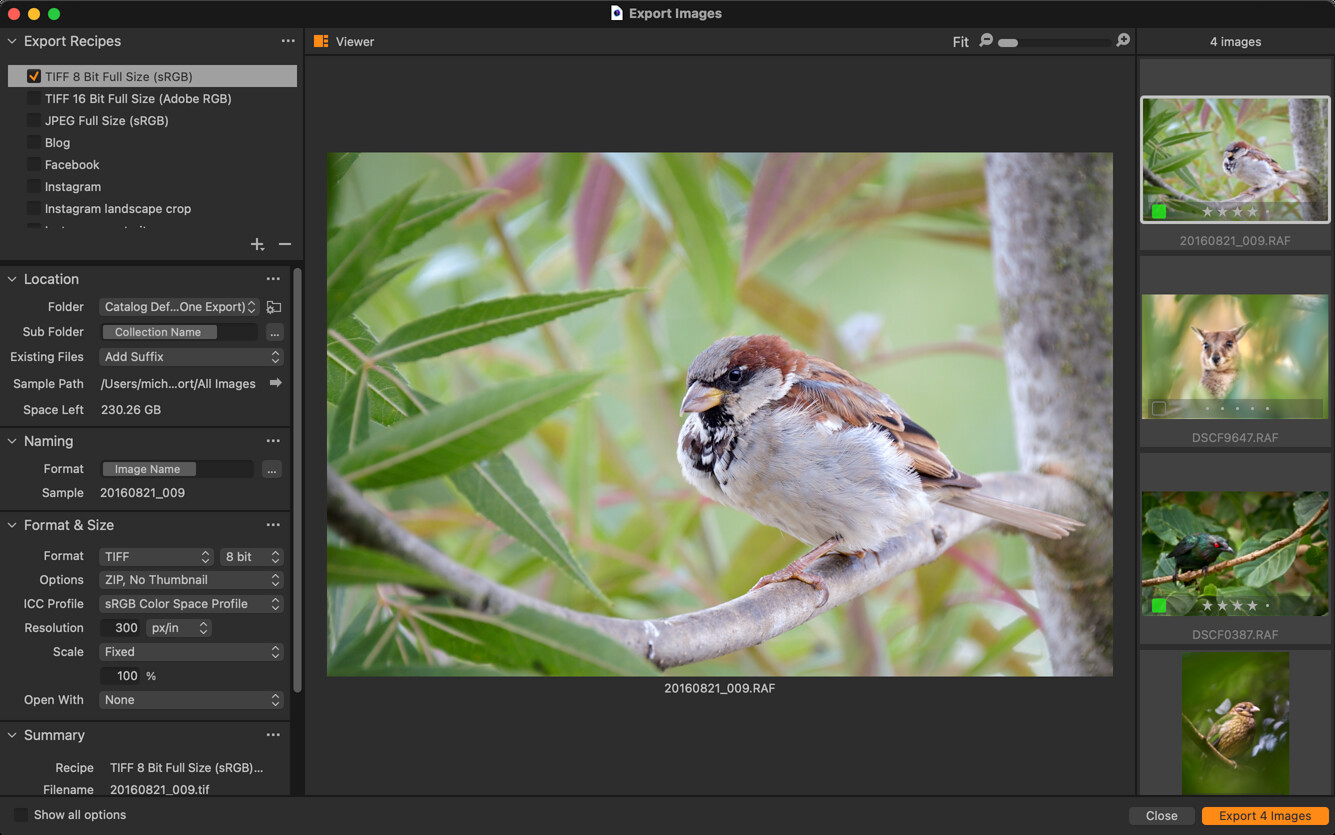Viewport: 1335px width, 835px height.
Task: Click green color tag on 20160821_009.RAF thumbnail
Action: [1159, 212]
